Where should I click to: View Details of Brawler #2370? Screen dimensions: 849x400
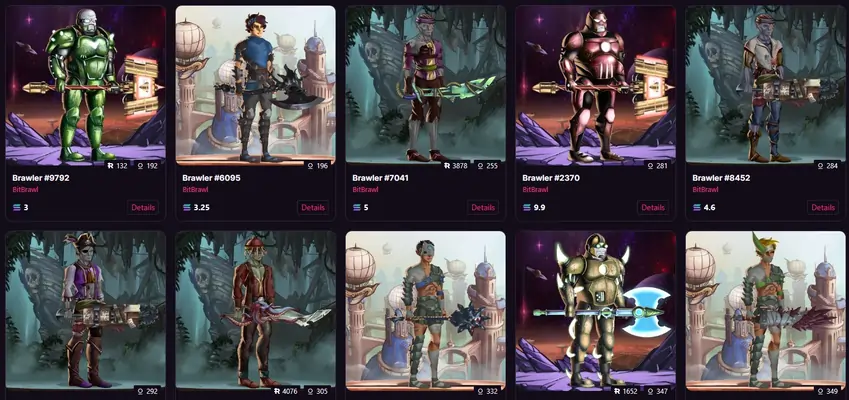pos(653,207)
